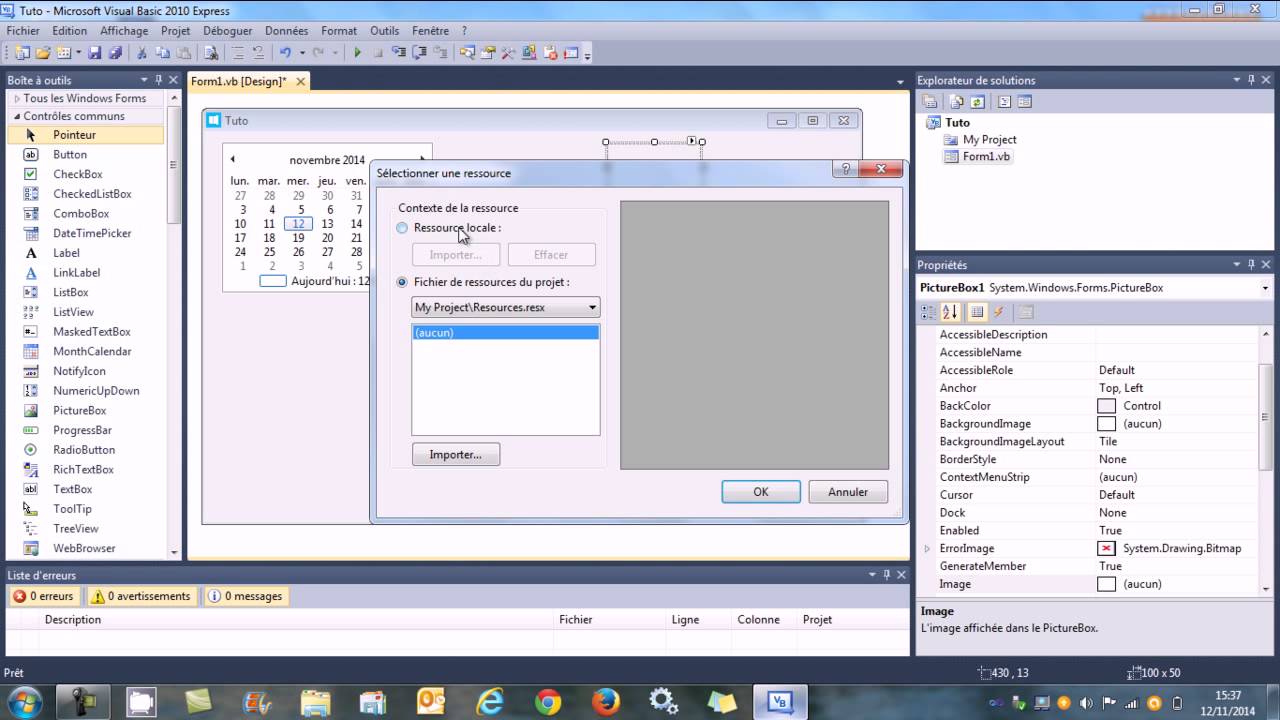Click the Undo arrow toolbar icon

coord(285,53)
